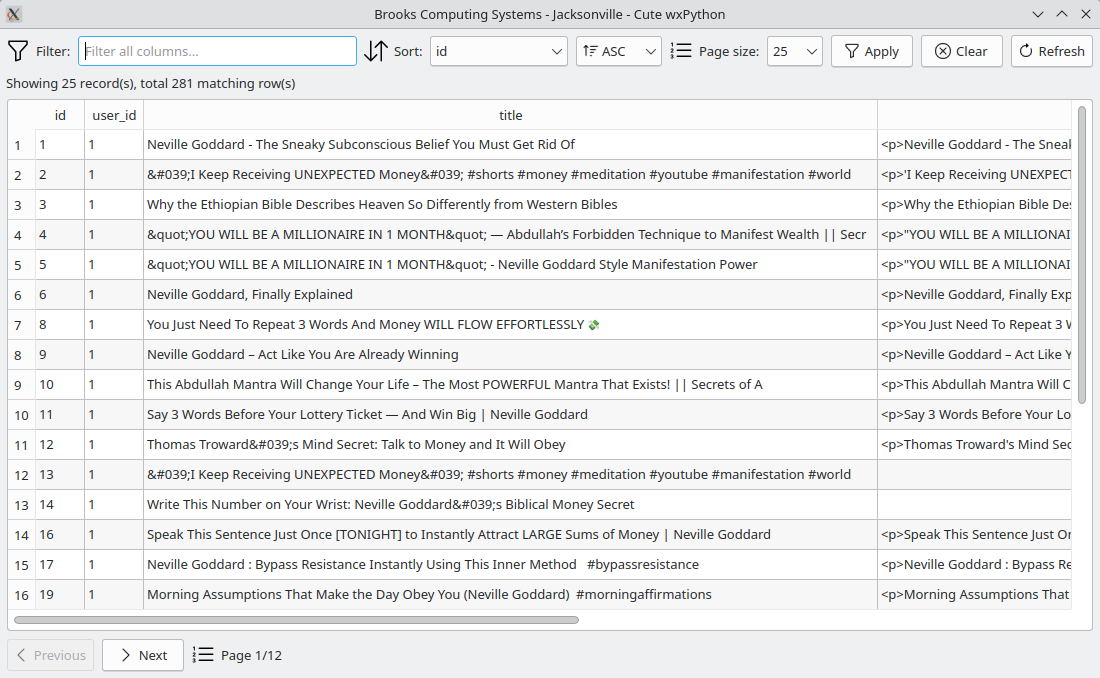The width and height of the screenshot is (1100, 678).
Task: Clear the filter with Clear button
Action: (961, 51)
